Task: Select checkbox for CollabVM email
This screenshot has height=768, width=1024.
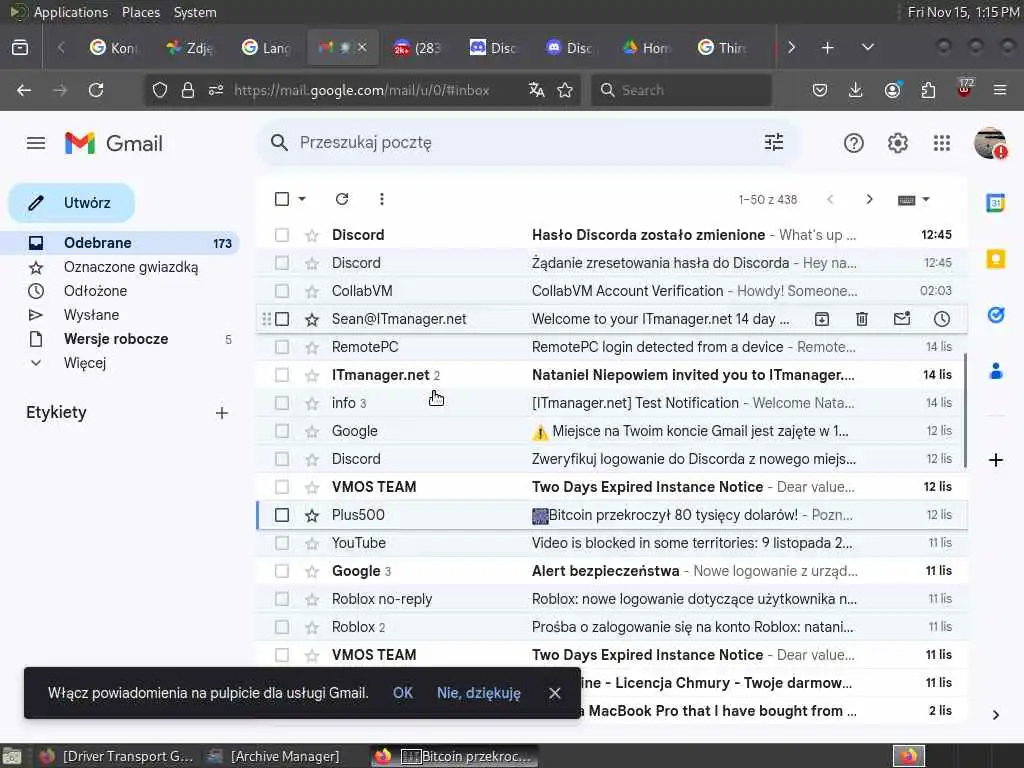Action: pyautogui.click(x=282, y=291)
